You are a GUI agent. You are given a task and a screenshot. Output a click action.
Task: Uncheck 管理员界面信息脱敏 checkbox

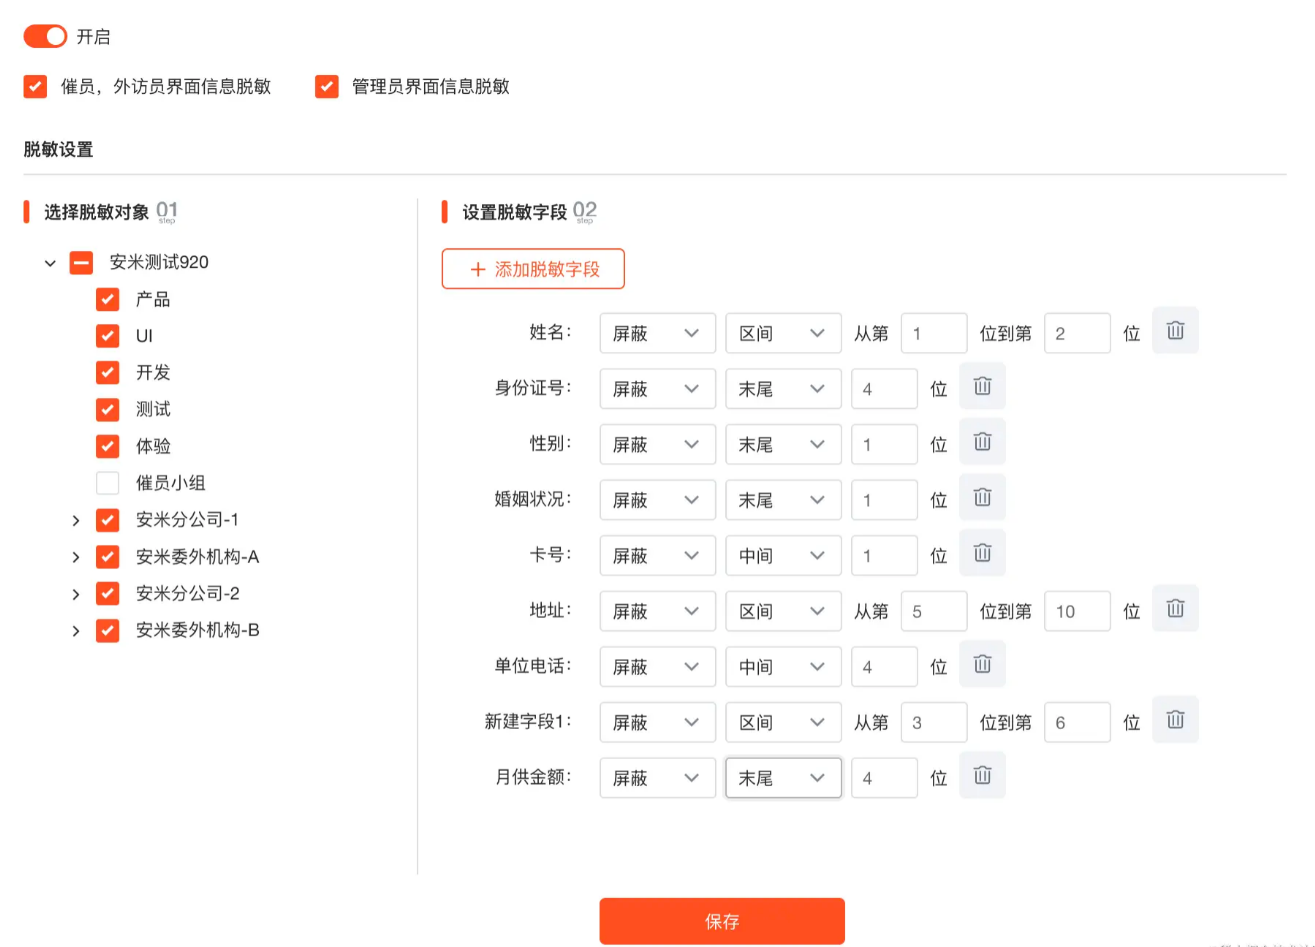[x=327, y=87]
